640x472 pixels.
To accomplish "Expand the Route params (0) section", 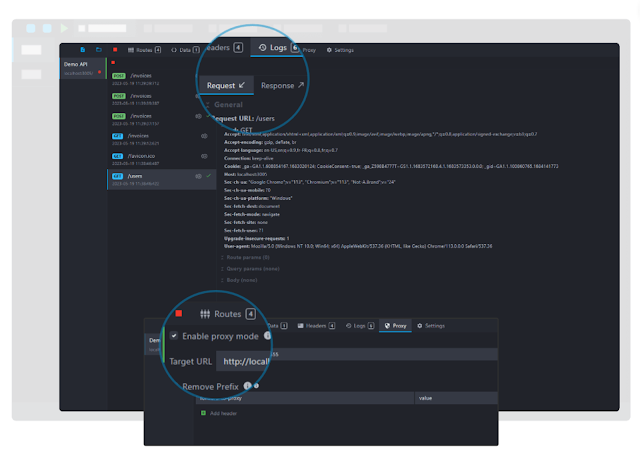I will coord(245,257).
